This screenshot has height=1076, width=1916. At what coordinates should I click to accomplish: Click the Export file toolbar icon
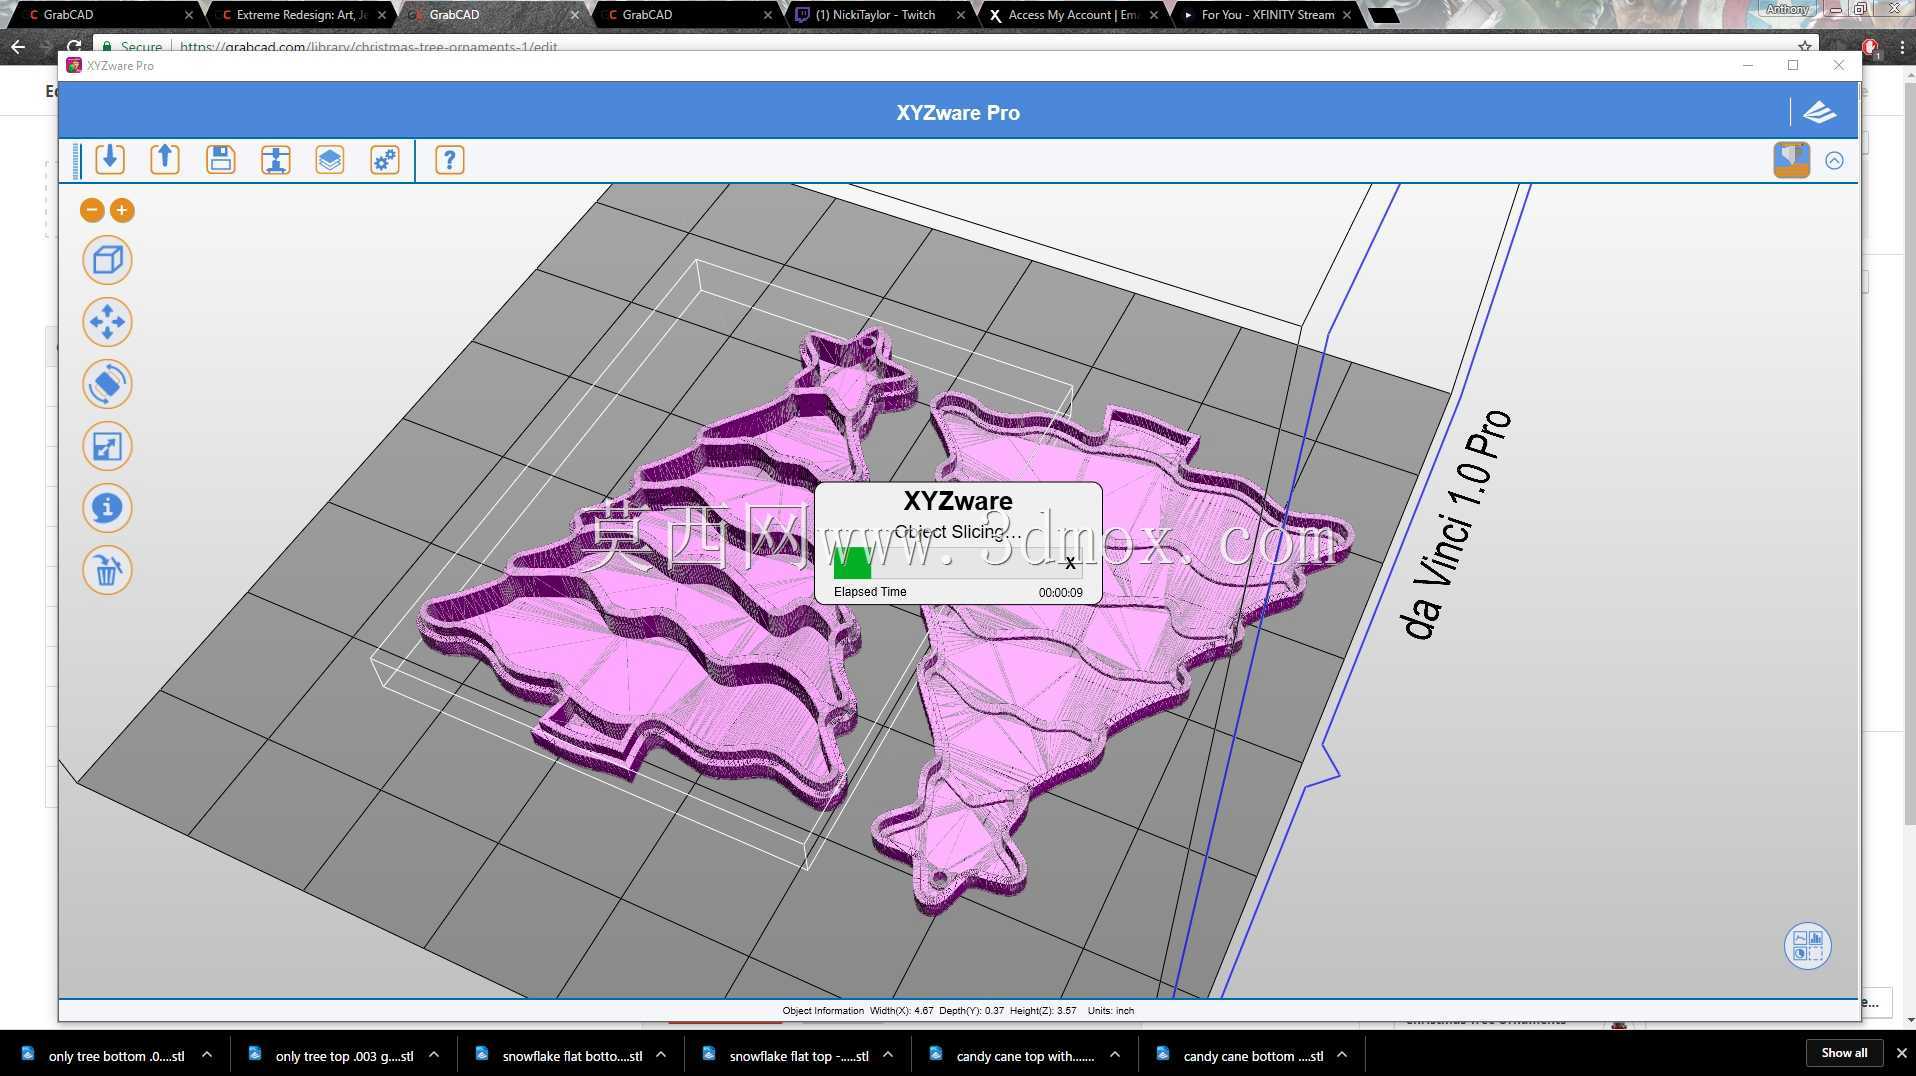(x=165, y=160)
